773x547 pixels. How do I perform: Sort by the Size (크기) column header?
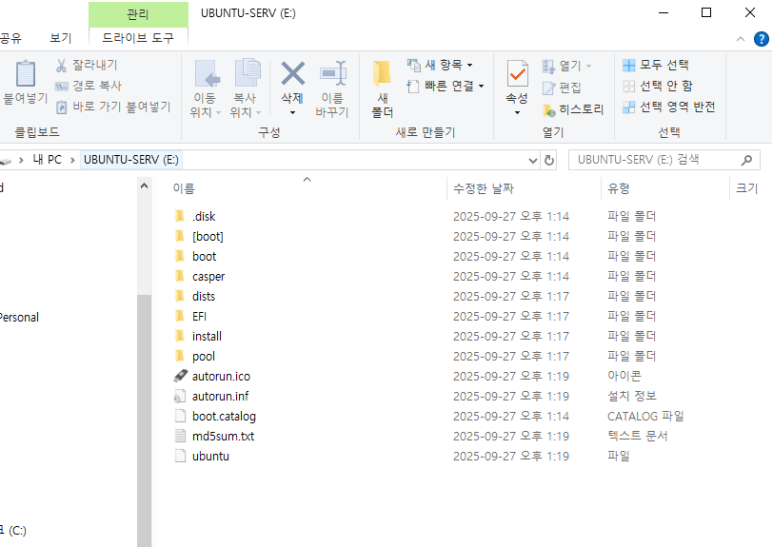point(747,188)
